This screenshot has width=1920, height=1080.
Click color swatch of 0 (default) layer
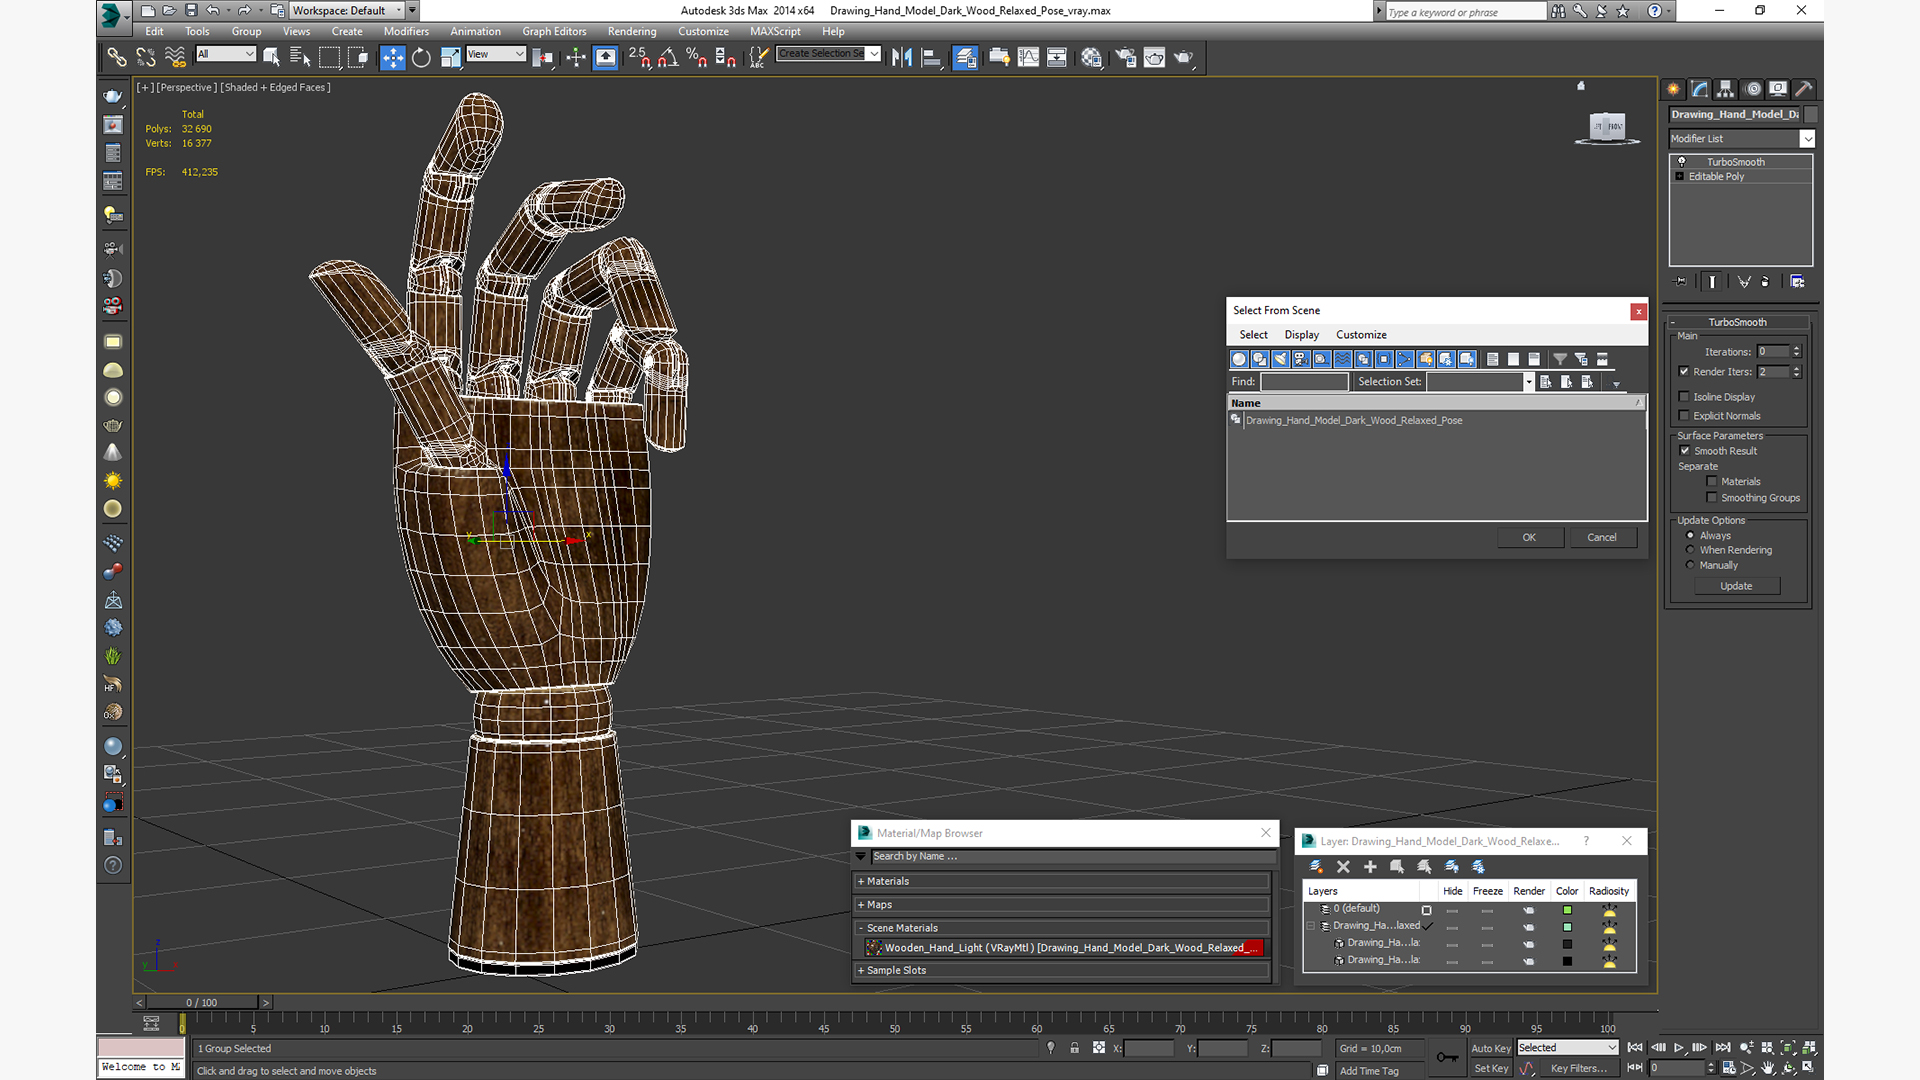click(x=1567, y=910)
